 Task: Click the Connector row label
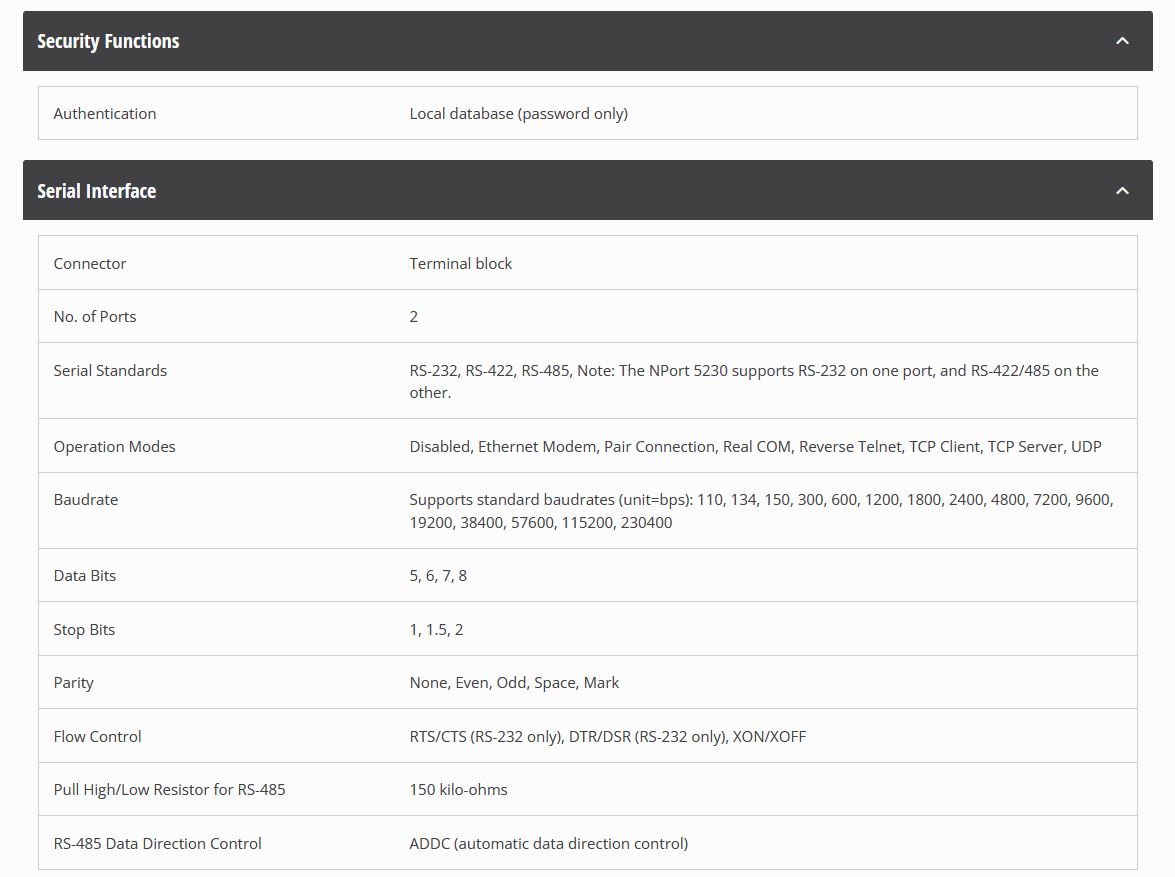pos(89,263)
